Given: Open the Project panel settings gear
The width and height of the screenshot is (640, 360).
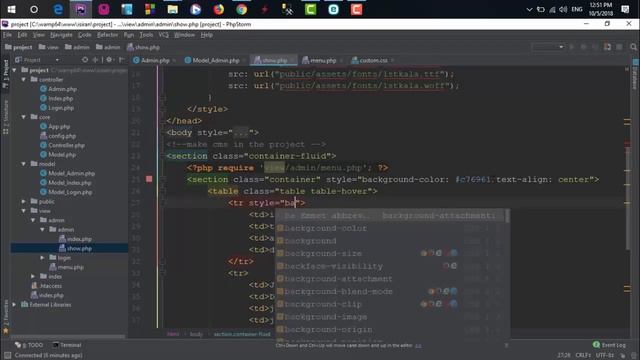Looking at the screenshot, I should pos(109,60).
